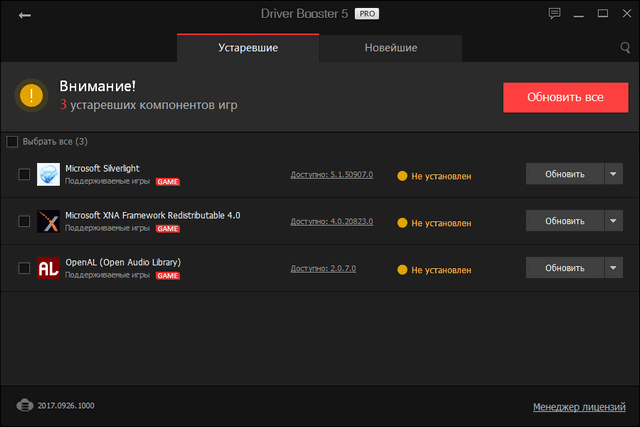Switch to the Устаревшие tab
640x427 pixels.
tap(248, 48)
